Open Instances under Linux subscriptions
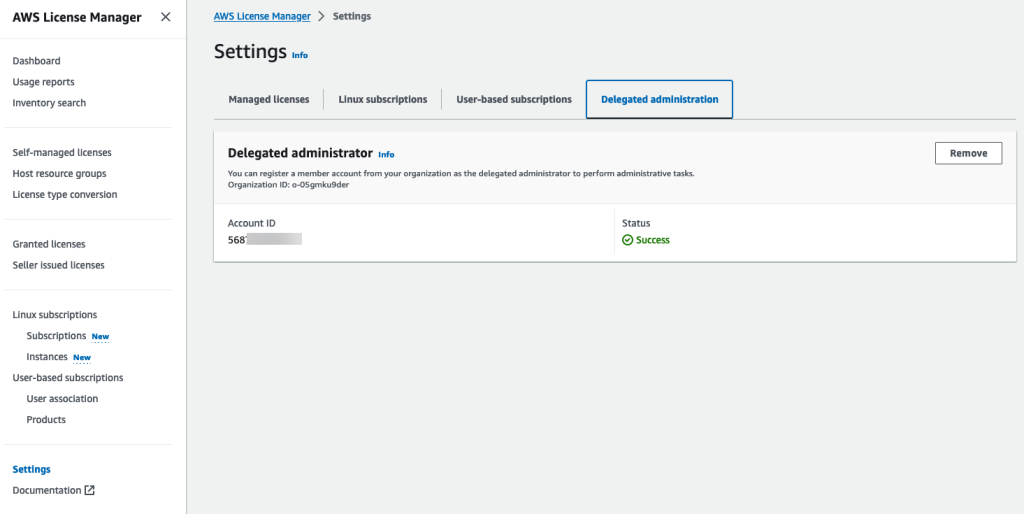 tap(47, 357)
